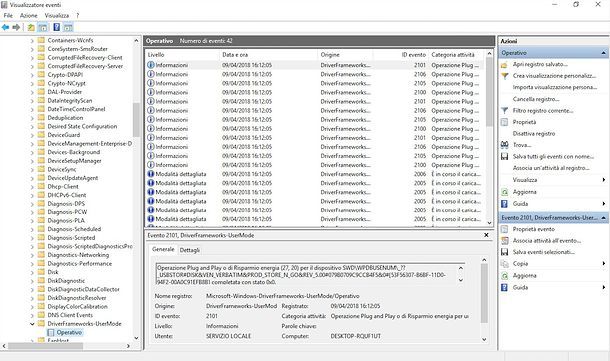
Task: Expand the Diagnosis-DPS tree node
Action: 32,204
